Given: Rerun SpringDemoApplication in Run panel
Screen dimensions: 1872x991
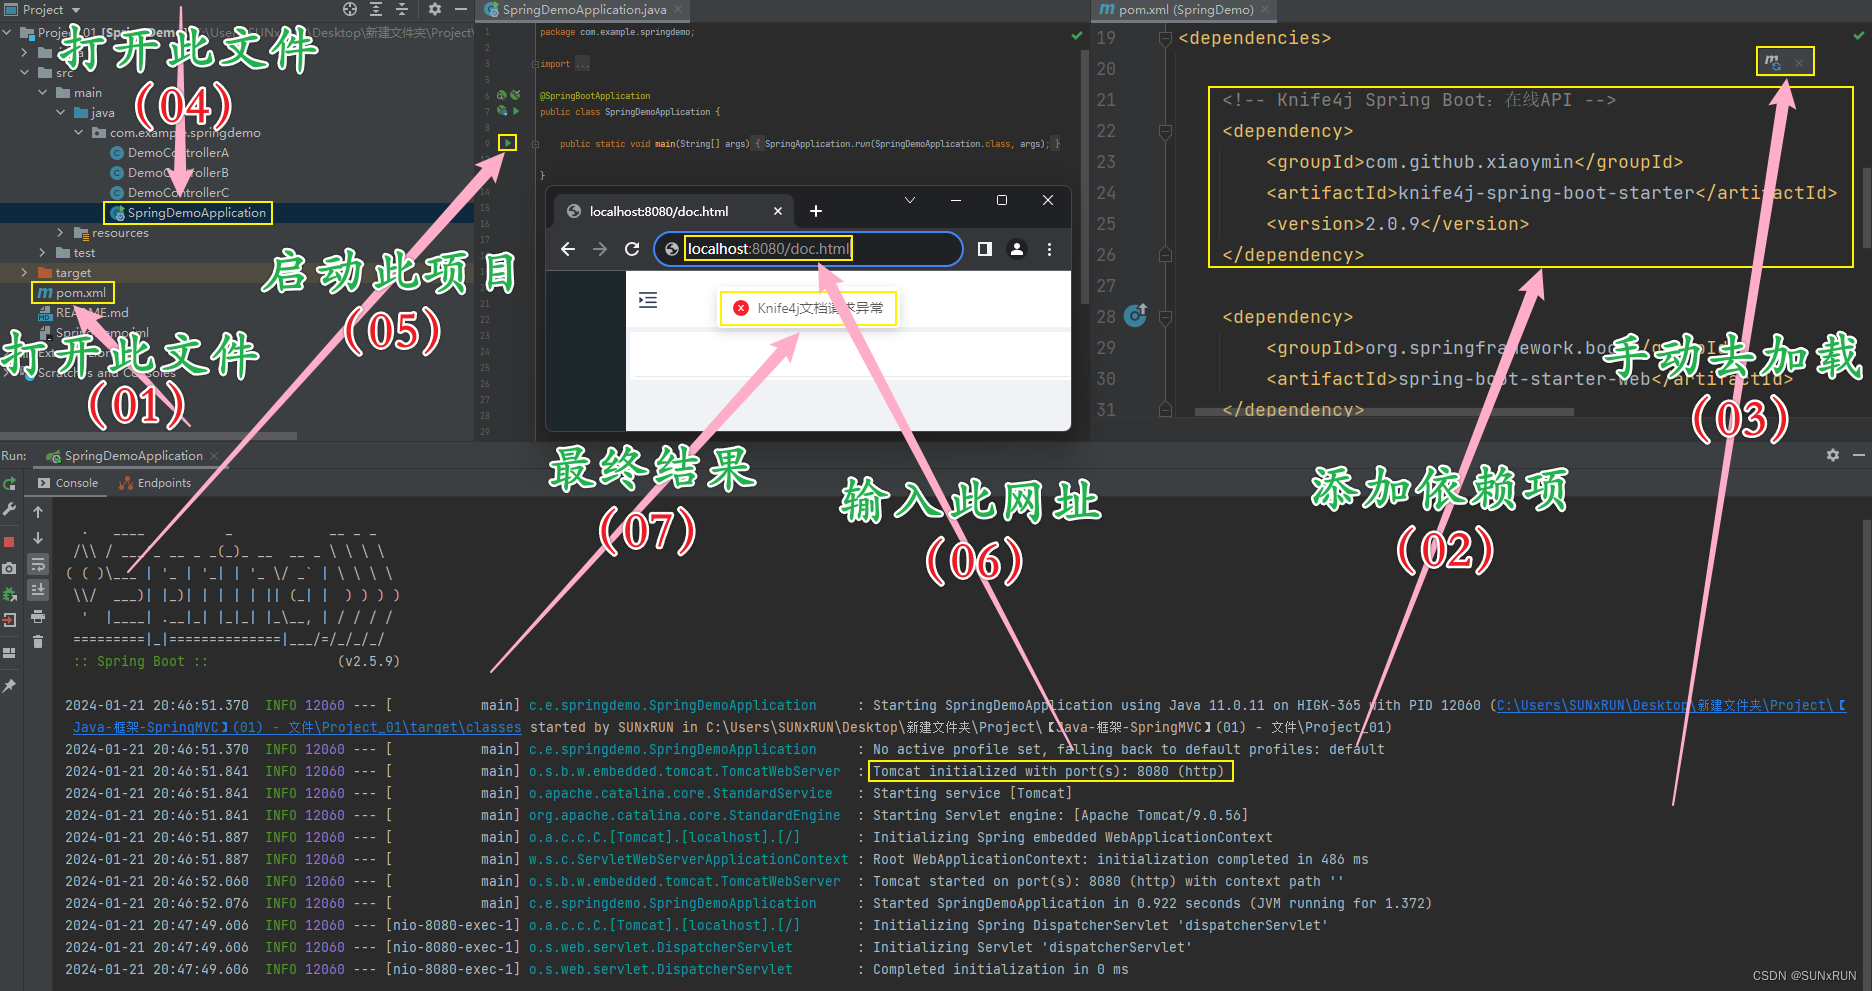Looking at the screenshot, I should click(9, 484).
